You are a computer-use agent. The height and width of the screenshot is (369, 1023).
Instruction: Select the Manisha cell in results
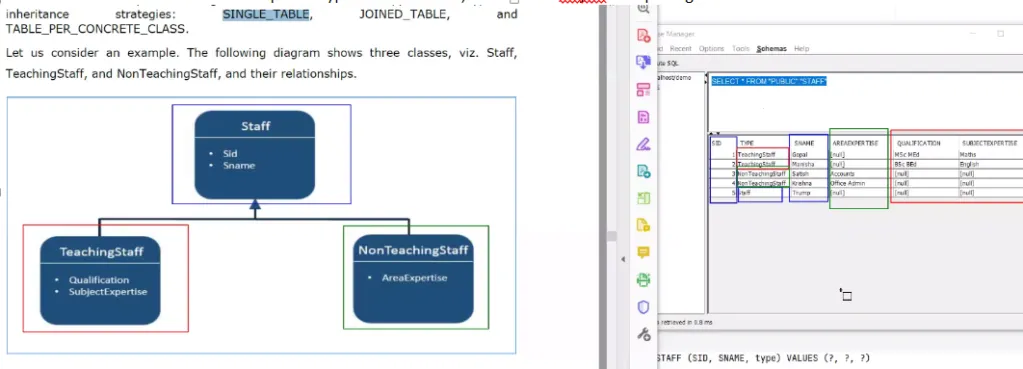(803, 164)
